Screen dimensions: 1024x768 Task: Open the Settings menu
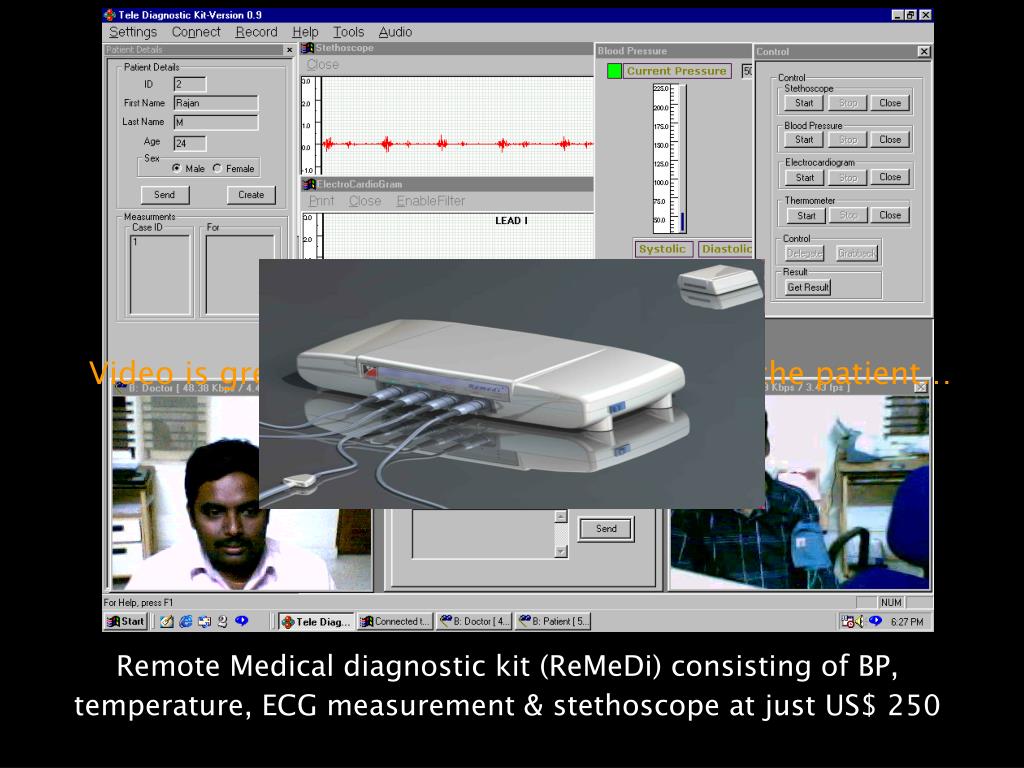133,32
